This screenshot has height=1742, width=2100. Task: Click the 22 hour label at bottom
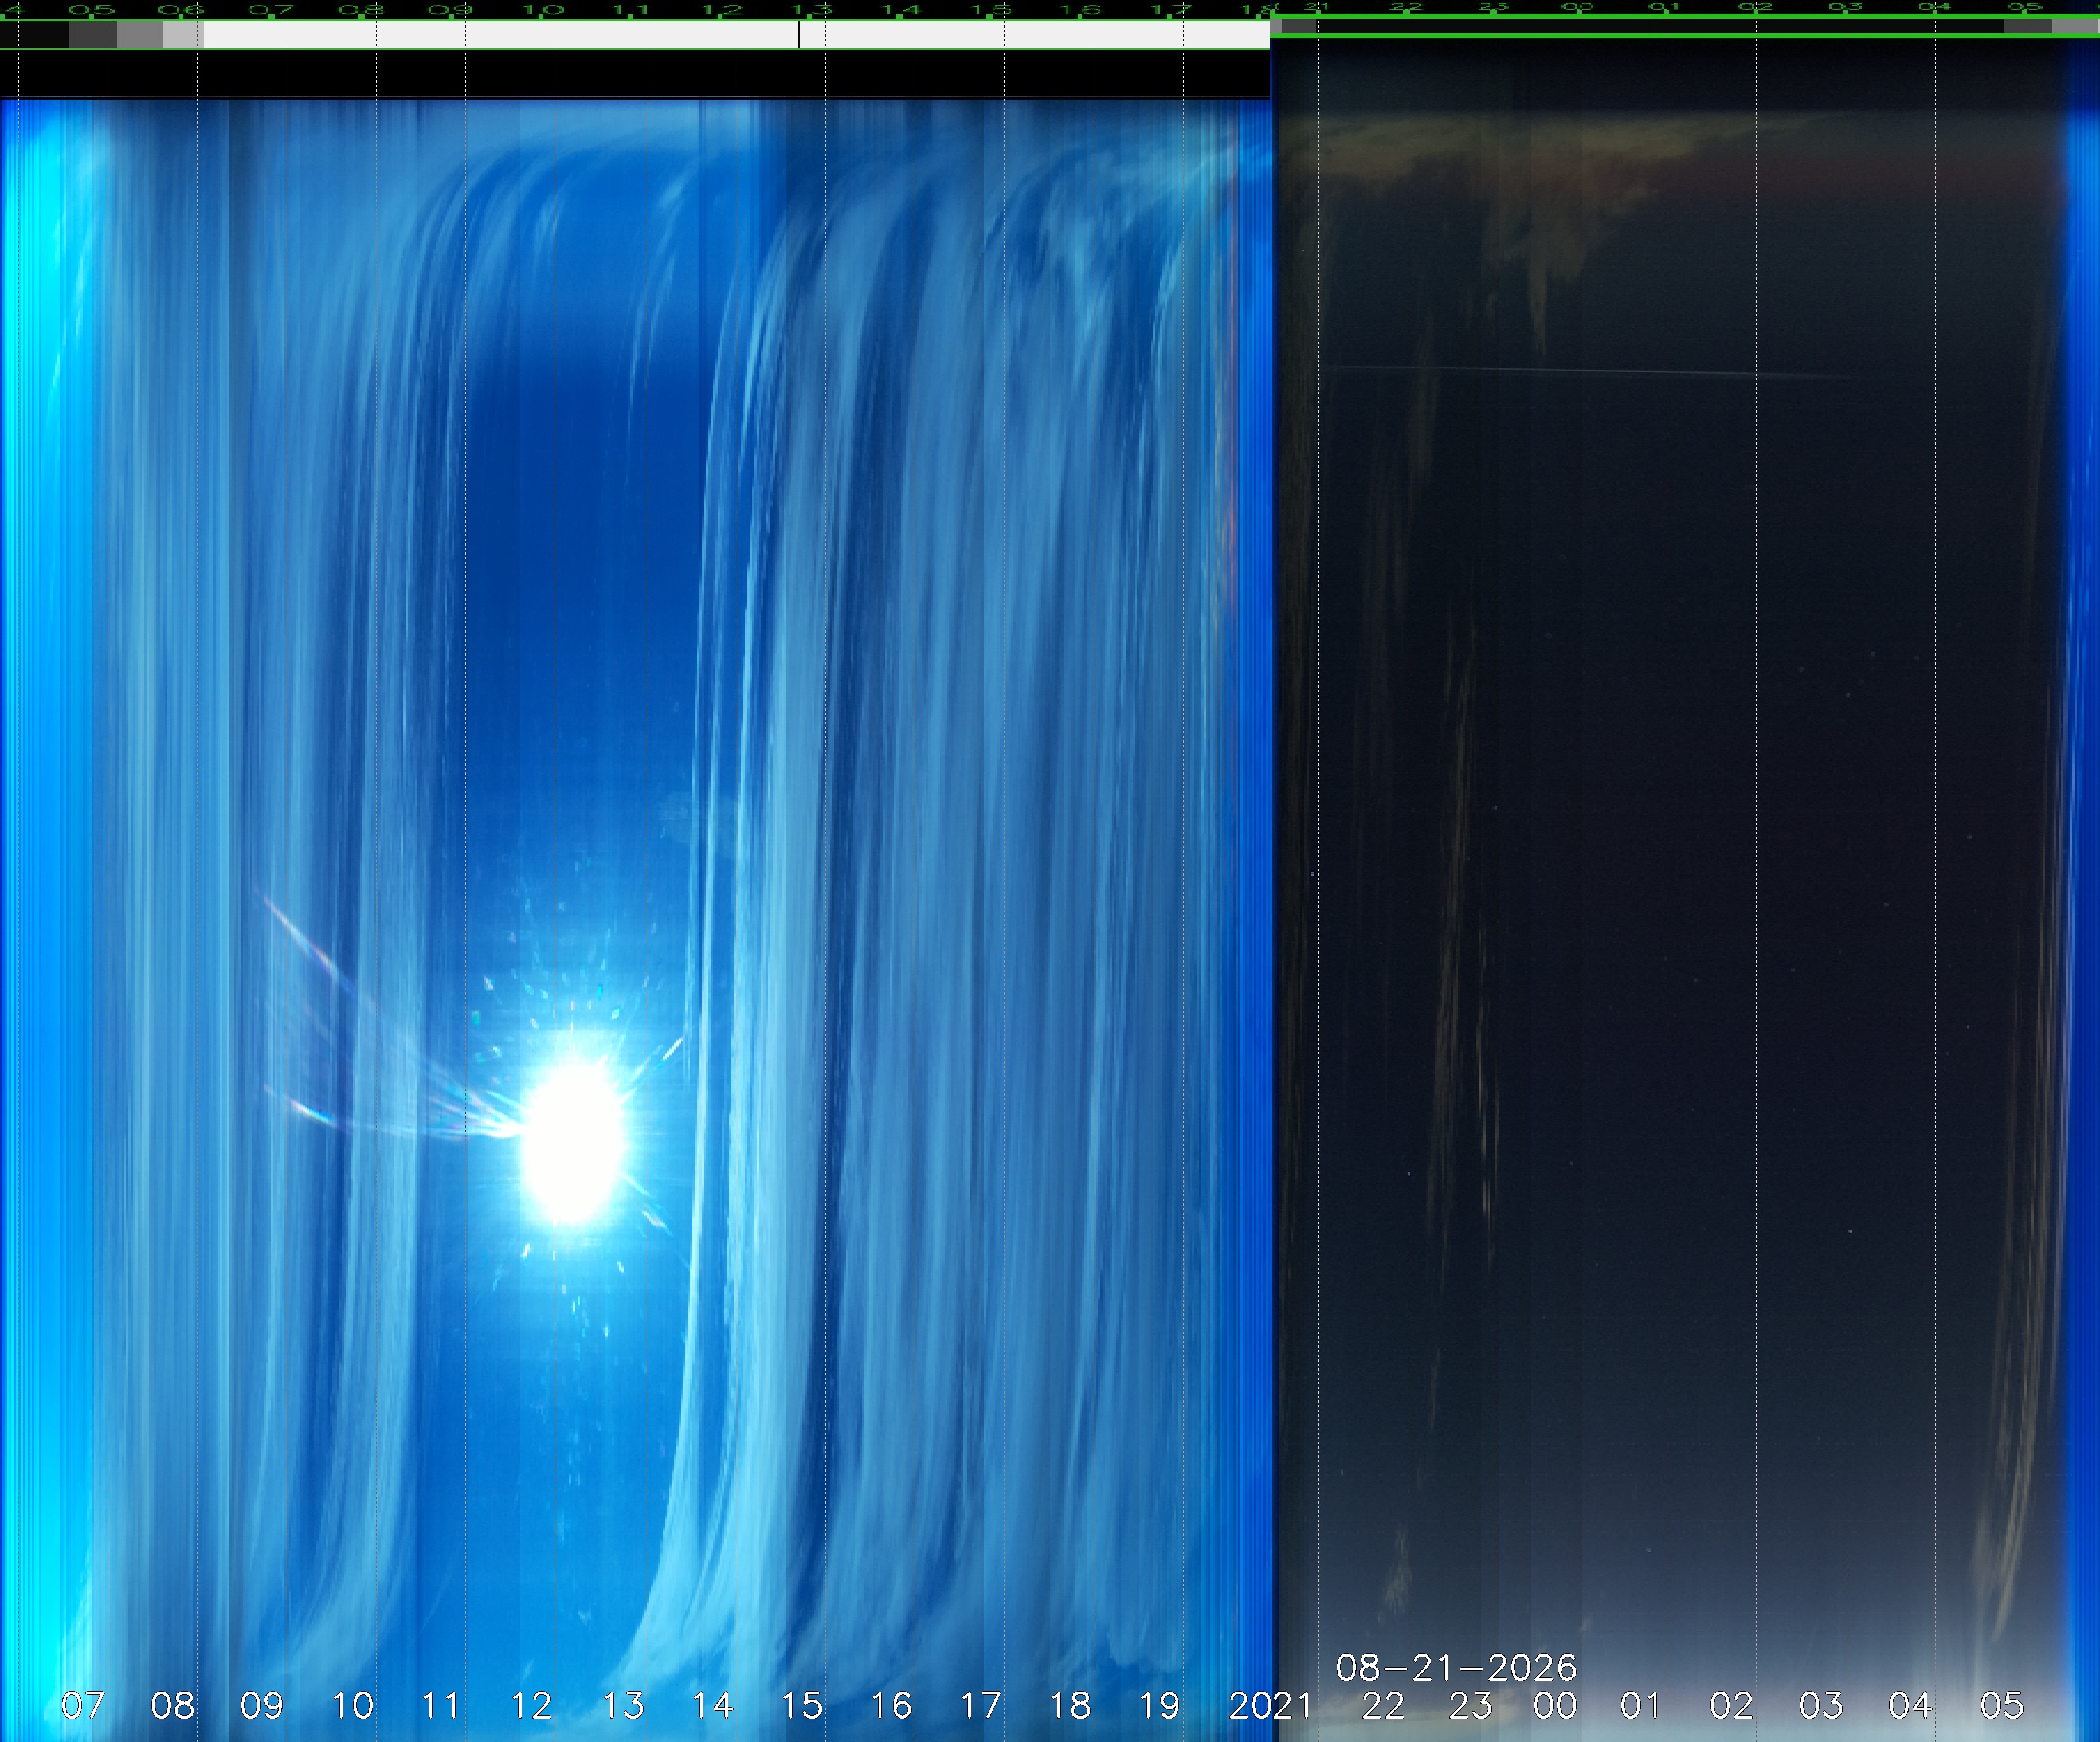point(1383,1705)
